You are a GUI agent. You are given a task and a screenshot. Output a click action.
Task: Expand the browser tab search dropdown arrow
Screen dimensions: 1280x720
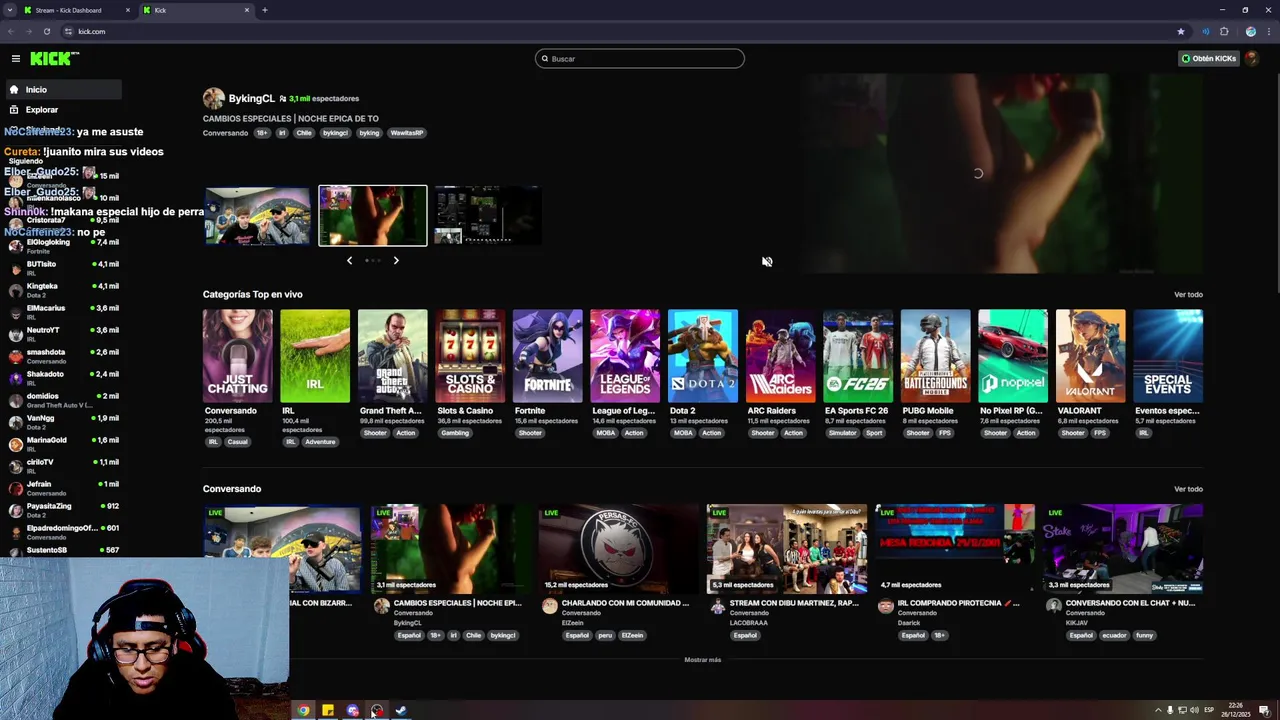coord(10,10)
